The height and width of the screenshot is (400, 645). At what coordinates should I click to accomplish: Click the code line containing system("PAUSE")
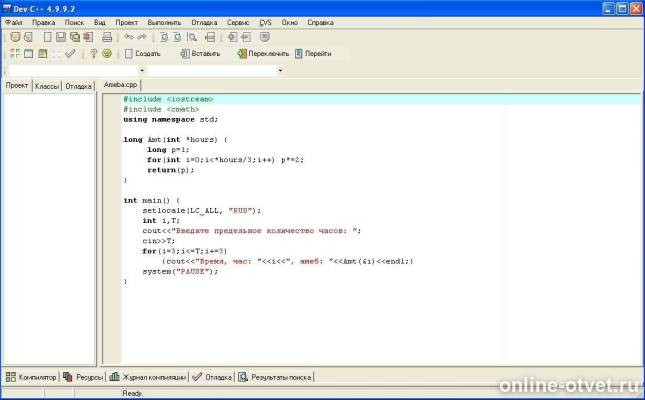pyautogui.click(x=164, y=272)
